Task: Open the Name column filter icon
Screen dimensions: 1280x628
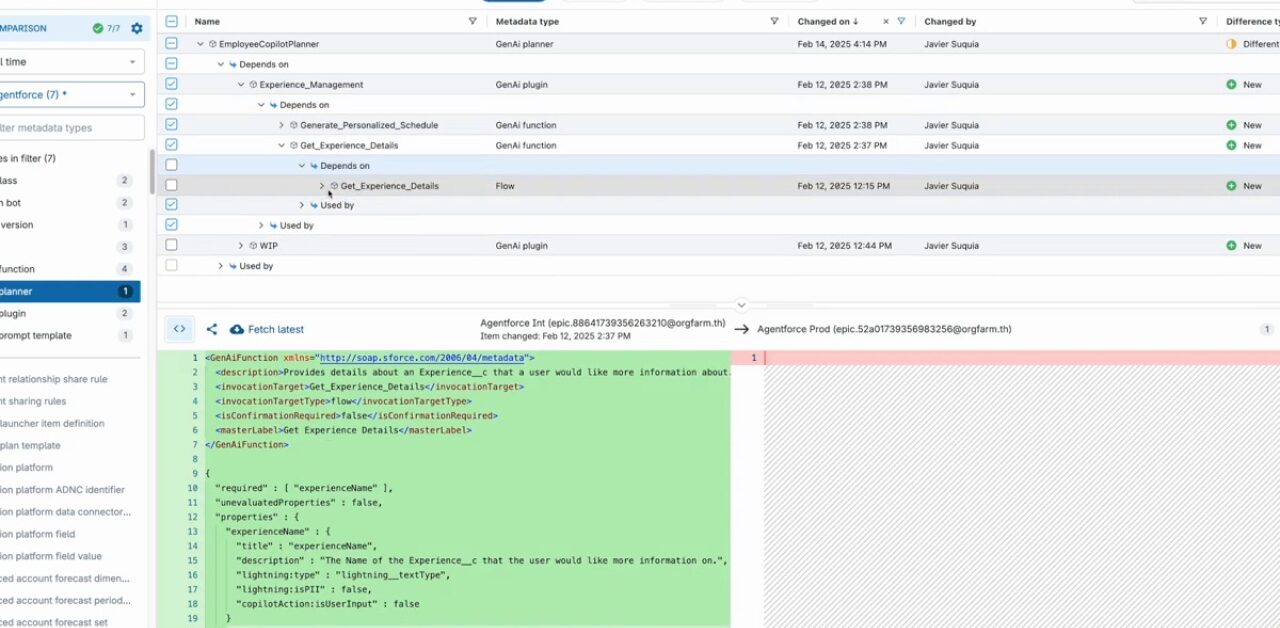Action: [473, 21]
